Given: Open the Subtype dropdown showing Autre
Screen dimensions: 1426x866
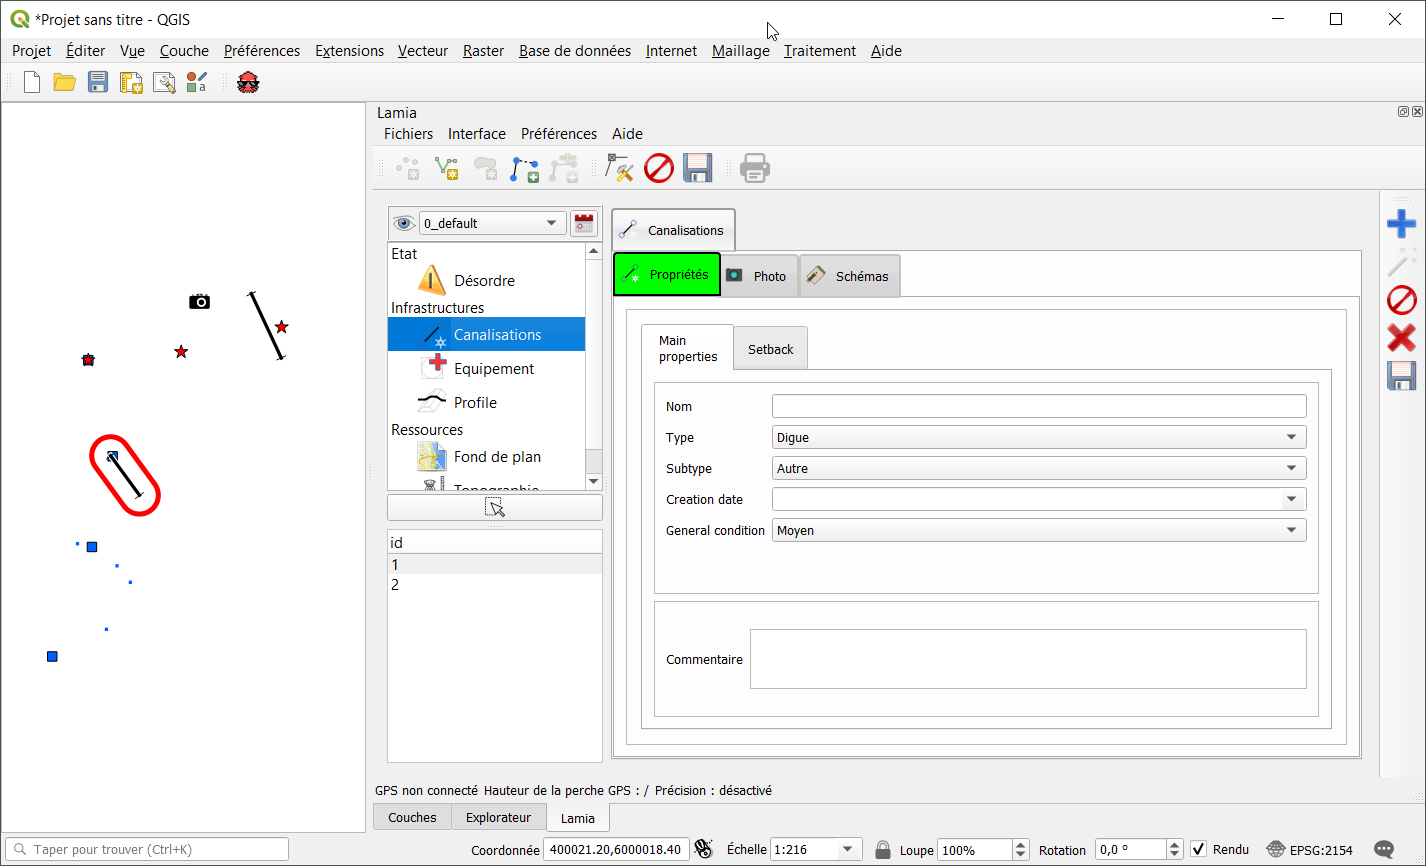Looking at the screenshot, I should (1039, 468).
